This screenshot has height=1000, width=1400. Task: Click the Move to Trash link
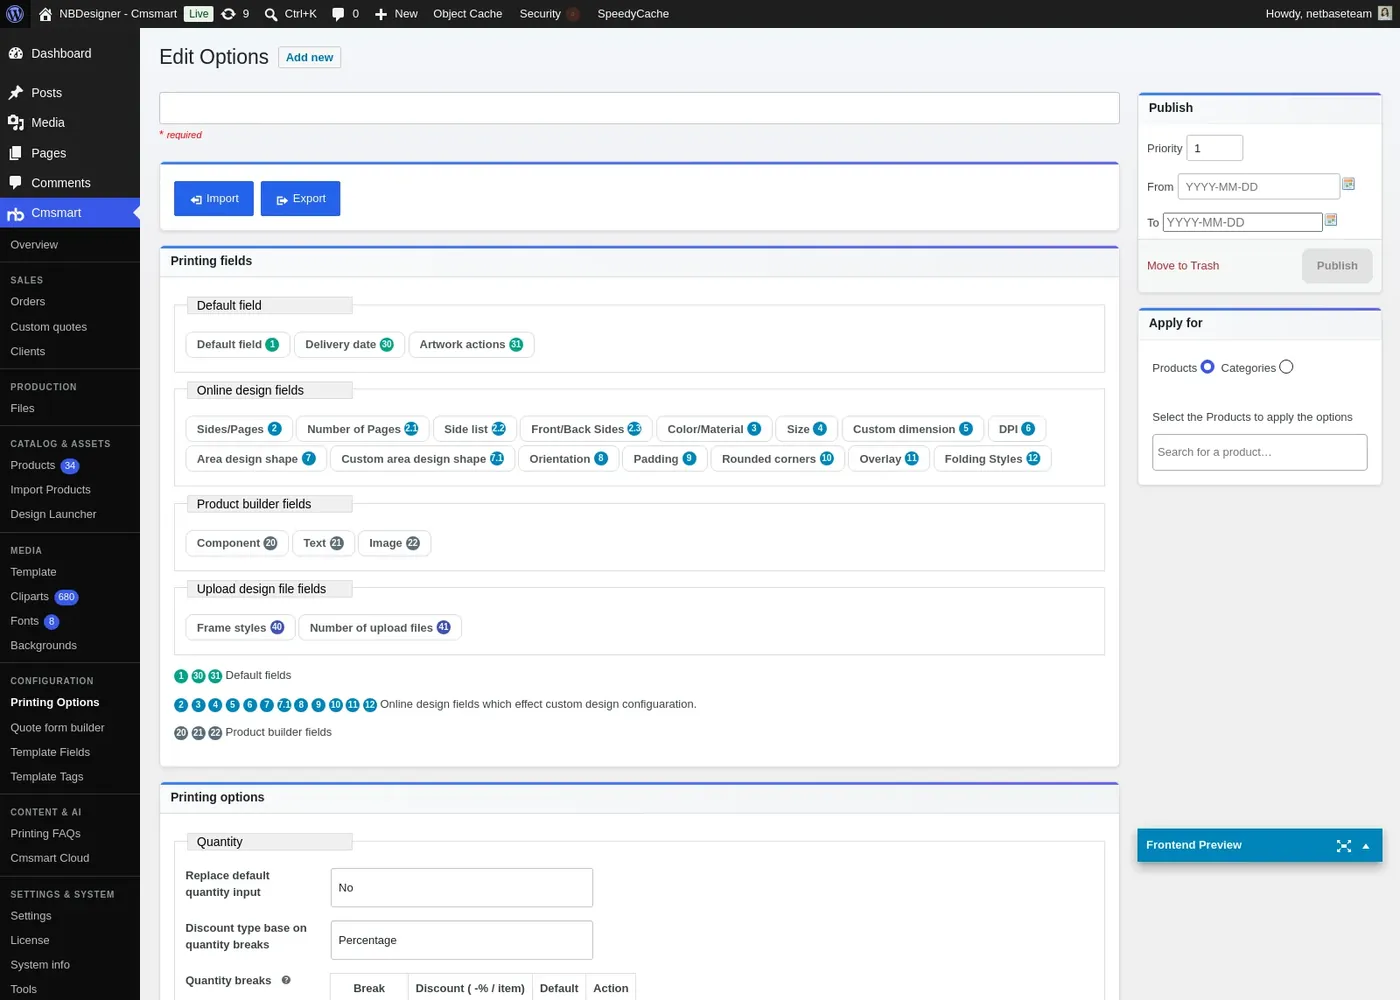pos(1183,266)
